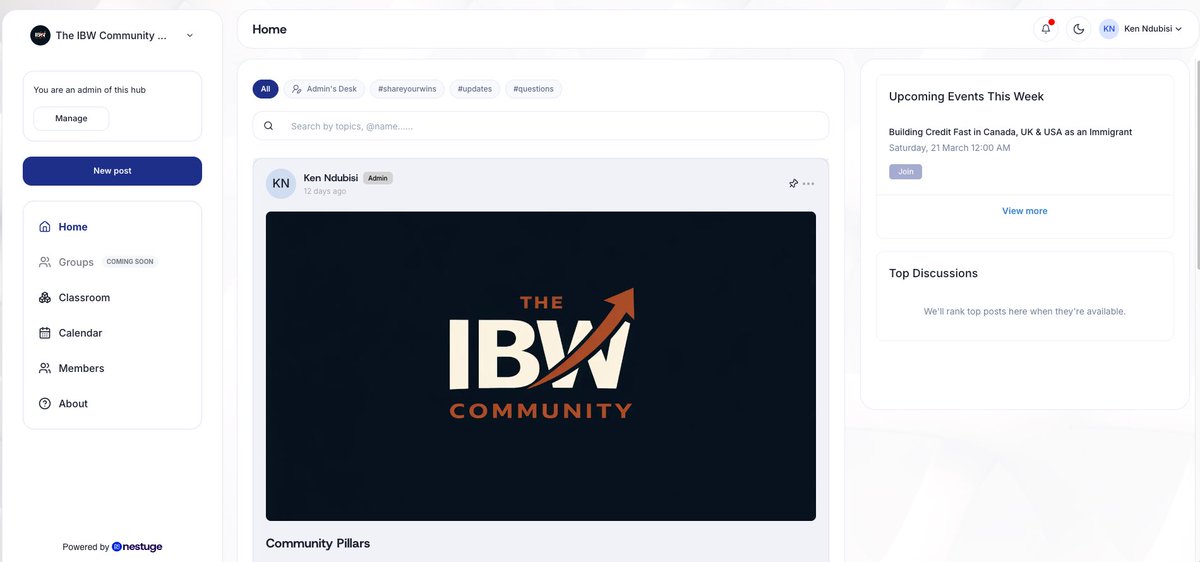Click the IBW hub logo icon
Image resolution: width=1200 pixels, height=562 pixels.
[x=40, y=35]
